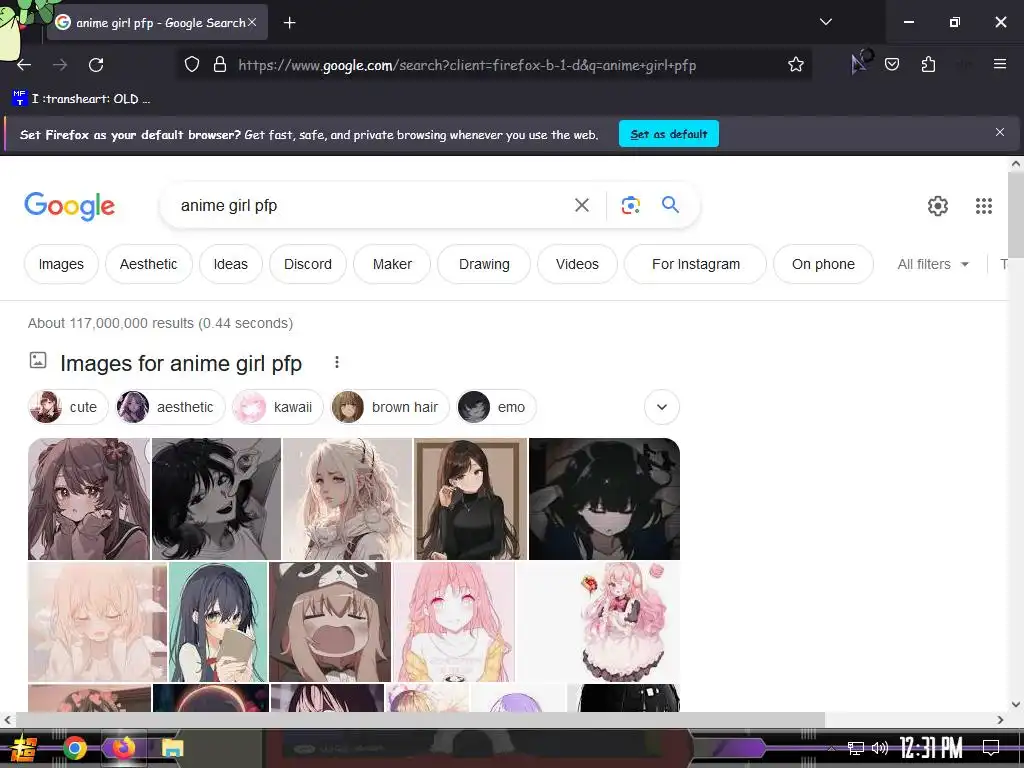
Task: Open the volume speaker tray icon
Action: [x=880, y=748]
